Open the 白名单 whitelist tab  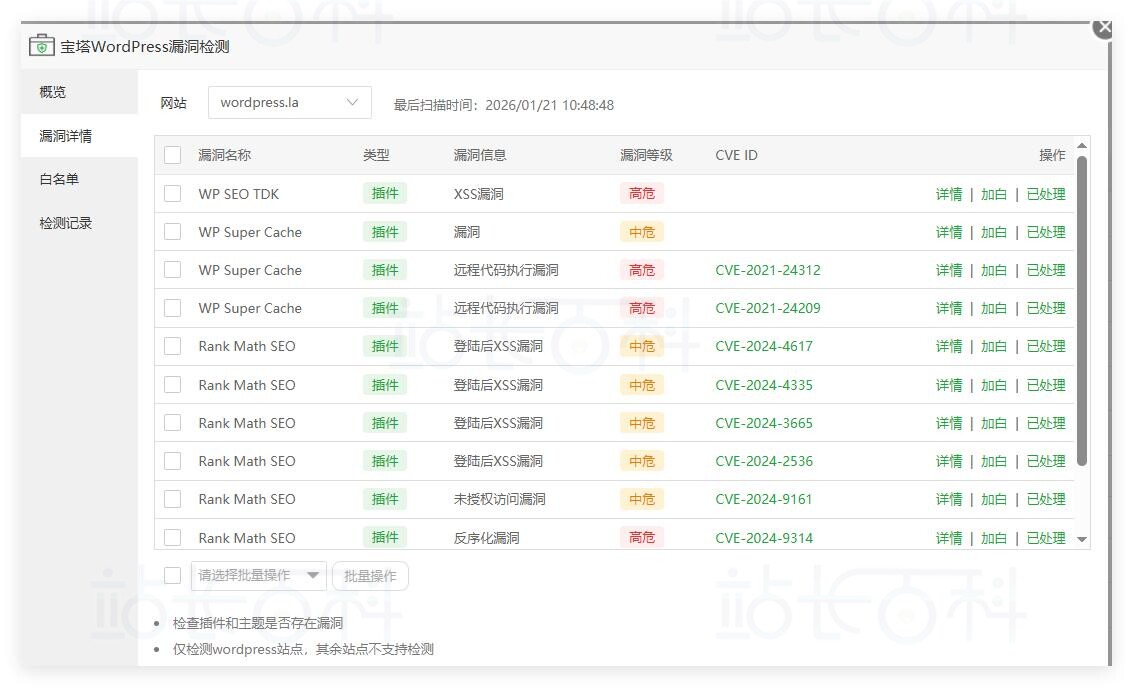[x=59, y=180]
